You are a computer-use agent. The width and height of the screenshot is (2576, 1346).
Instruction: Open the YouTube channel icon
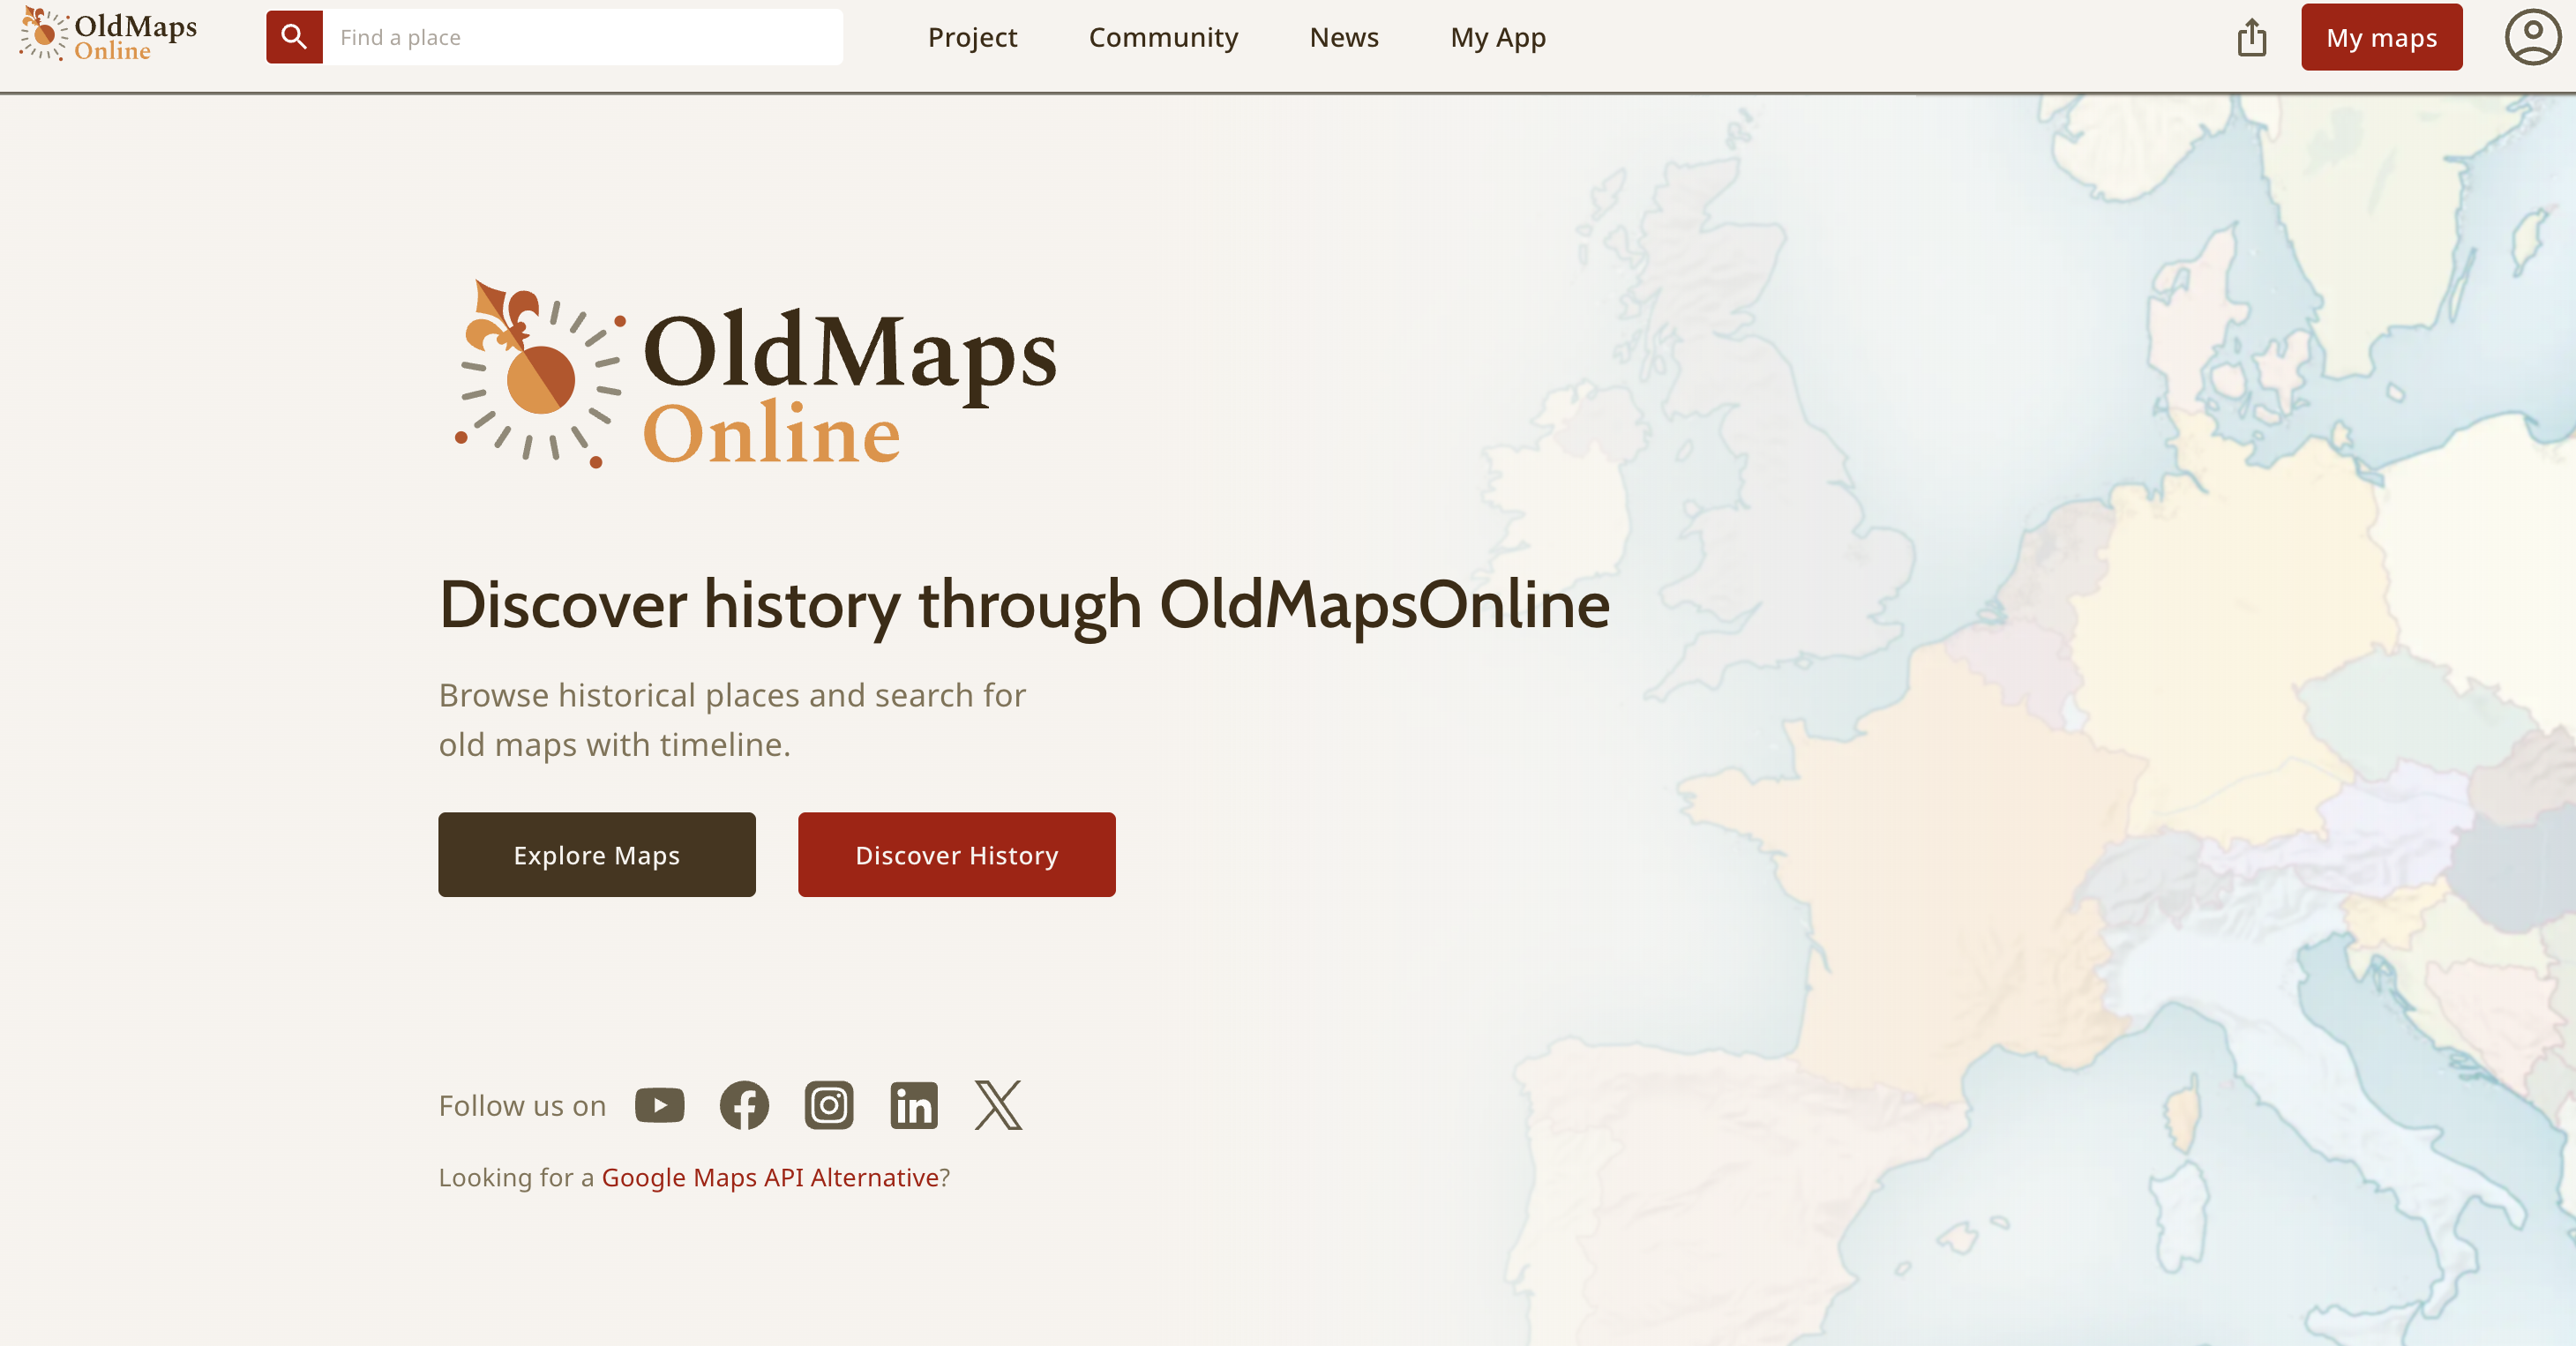659,1105
